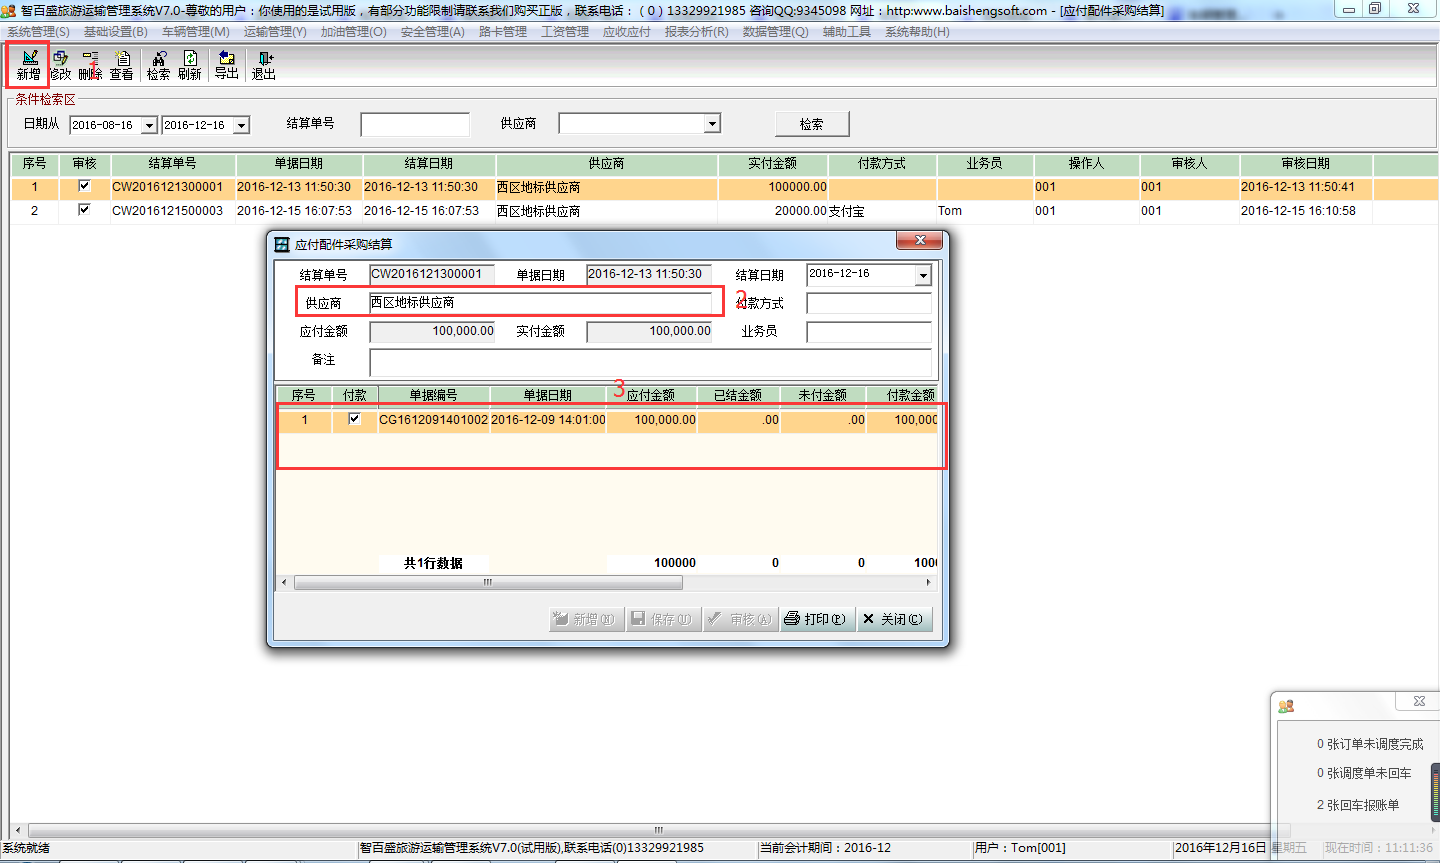Viewport: 1440px width, 863px height.
Task: Click the 查看 toolbar icon
Action: (x=122, y=65)
